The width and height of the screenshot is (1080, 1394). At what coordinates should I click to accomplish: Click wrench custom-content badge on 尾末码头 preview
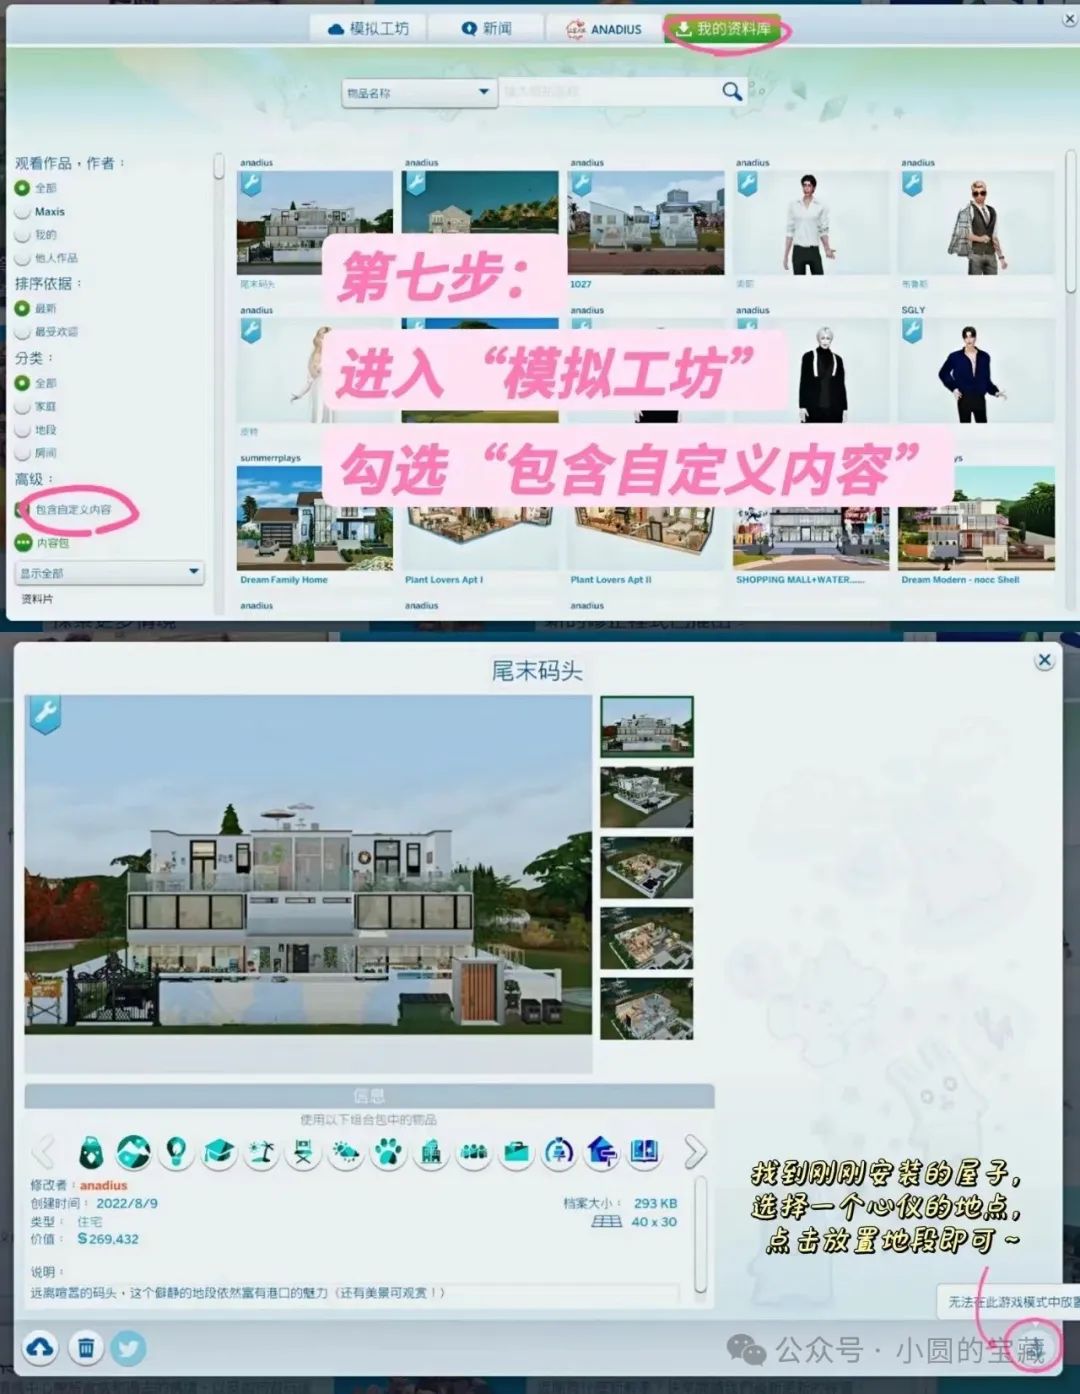(x=45, y=714)
